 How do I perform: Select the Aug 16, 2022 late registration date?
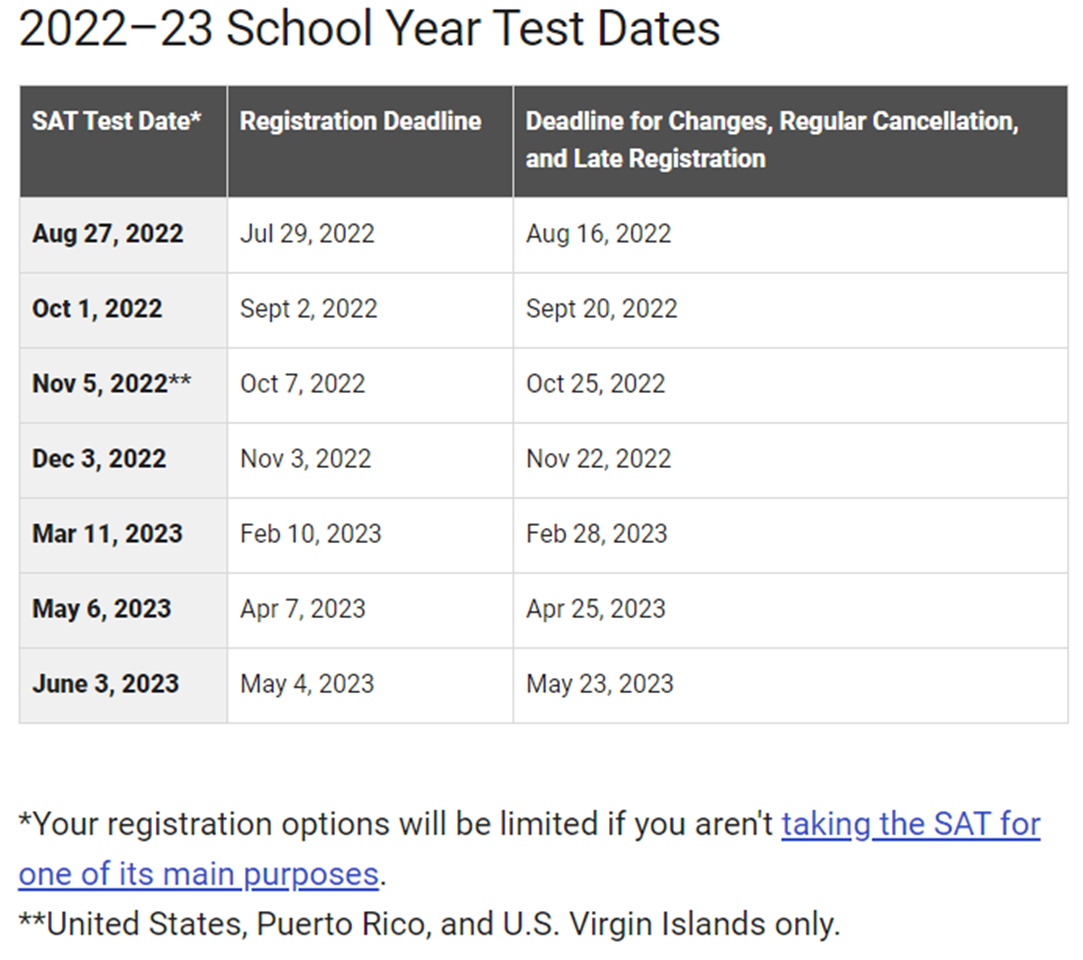tap(599, 234)
